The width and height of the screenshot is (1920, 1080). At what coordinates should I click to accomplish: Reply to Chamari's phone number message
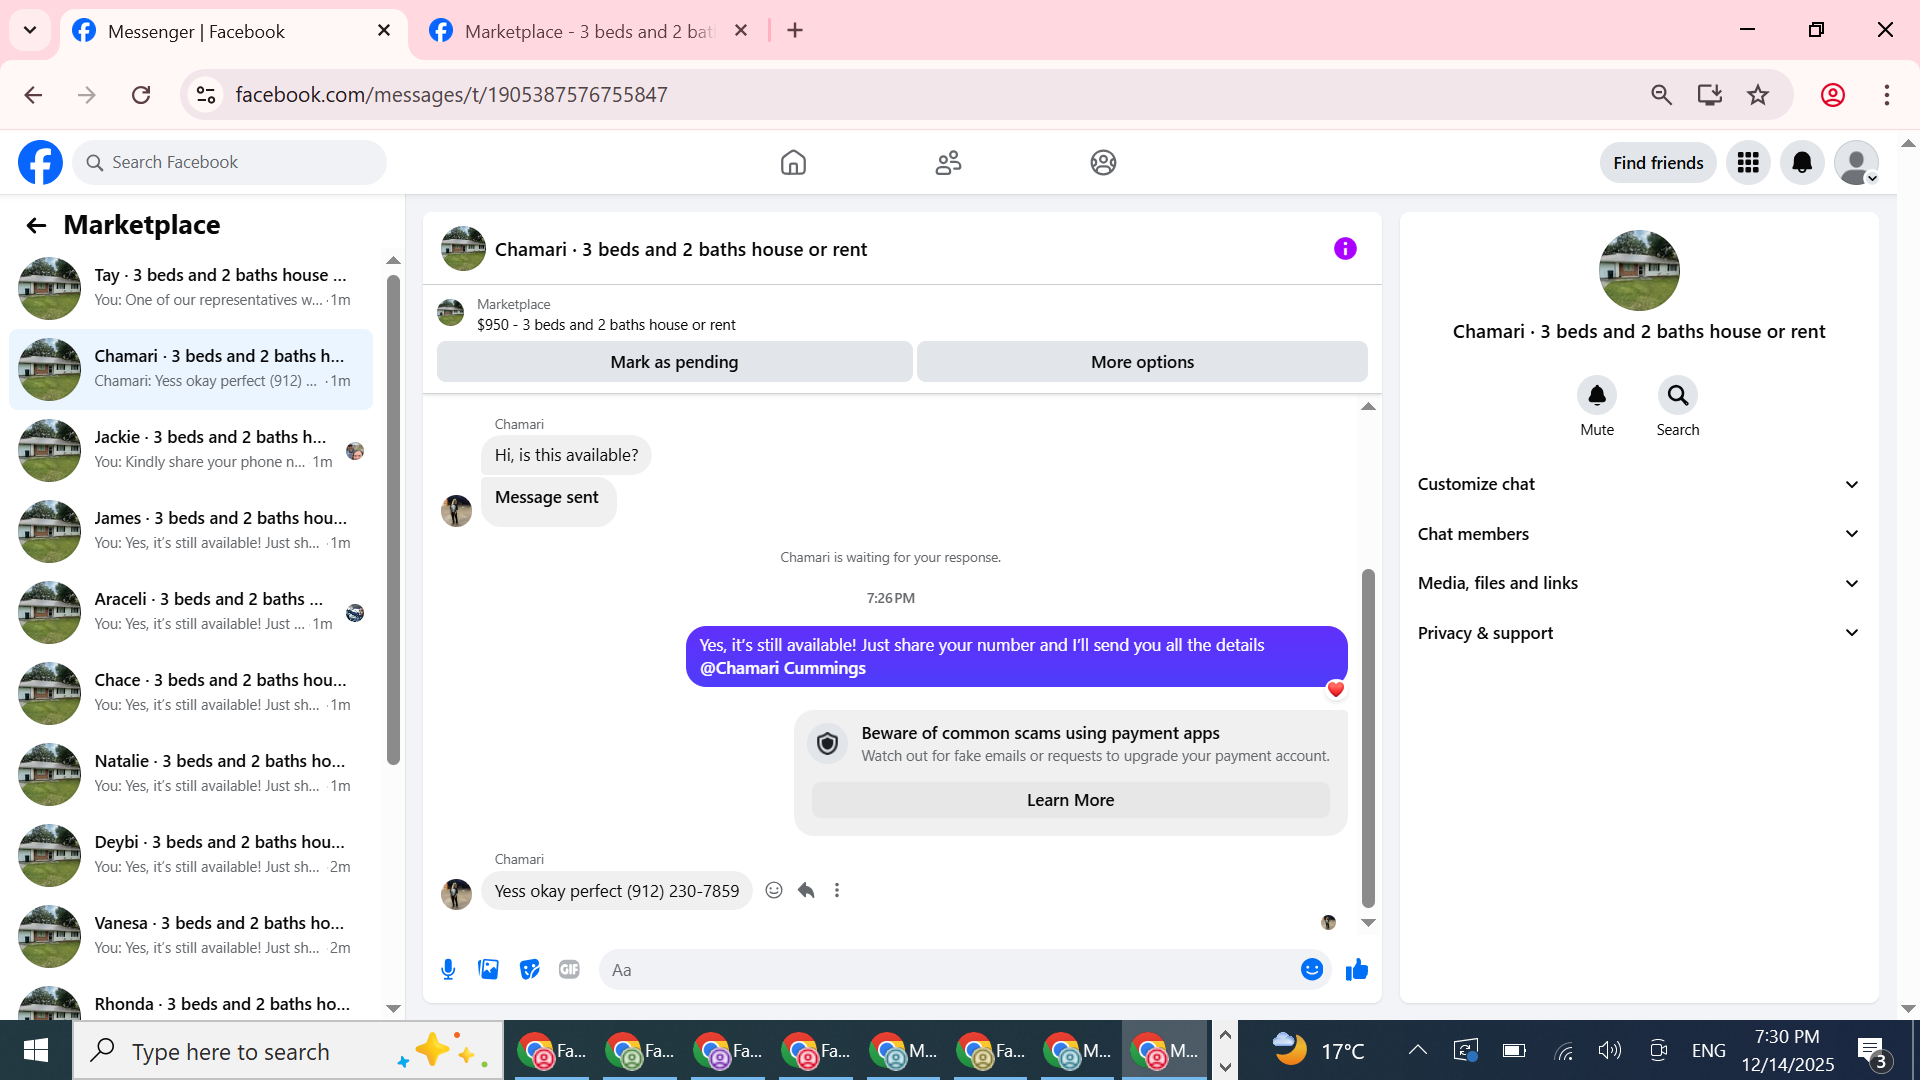tap(806, 890)
